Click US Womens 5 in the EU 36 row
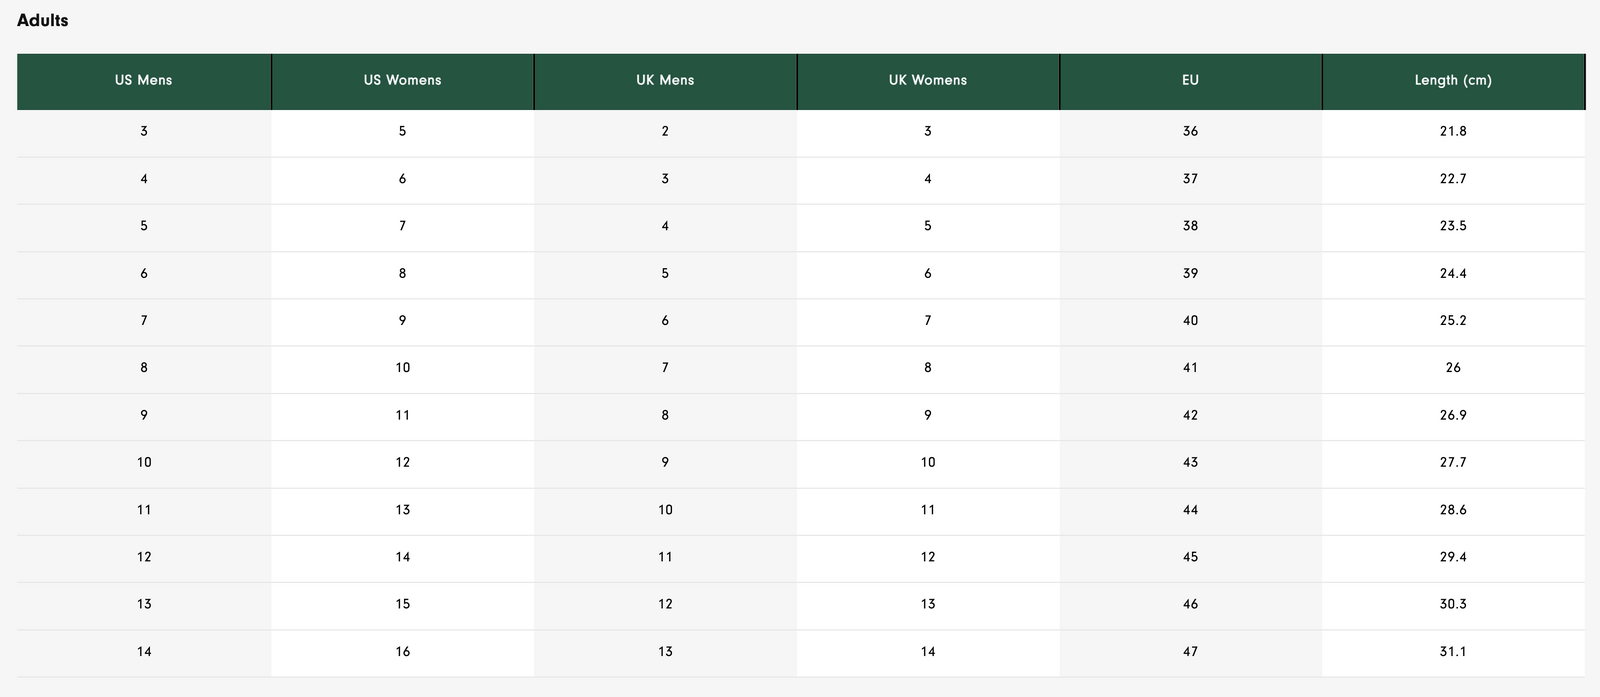The image size is (1600, 697). [x=402, y=132]
